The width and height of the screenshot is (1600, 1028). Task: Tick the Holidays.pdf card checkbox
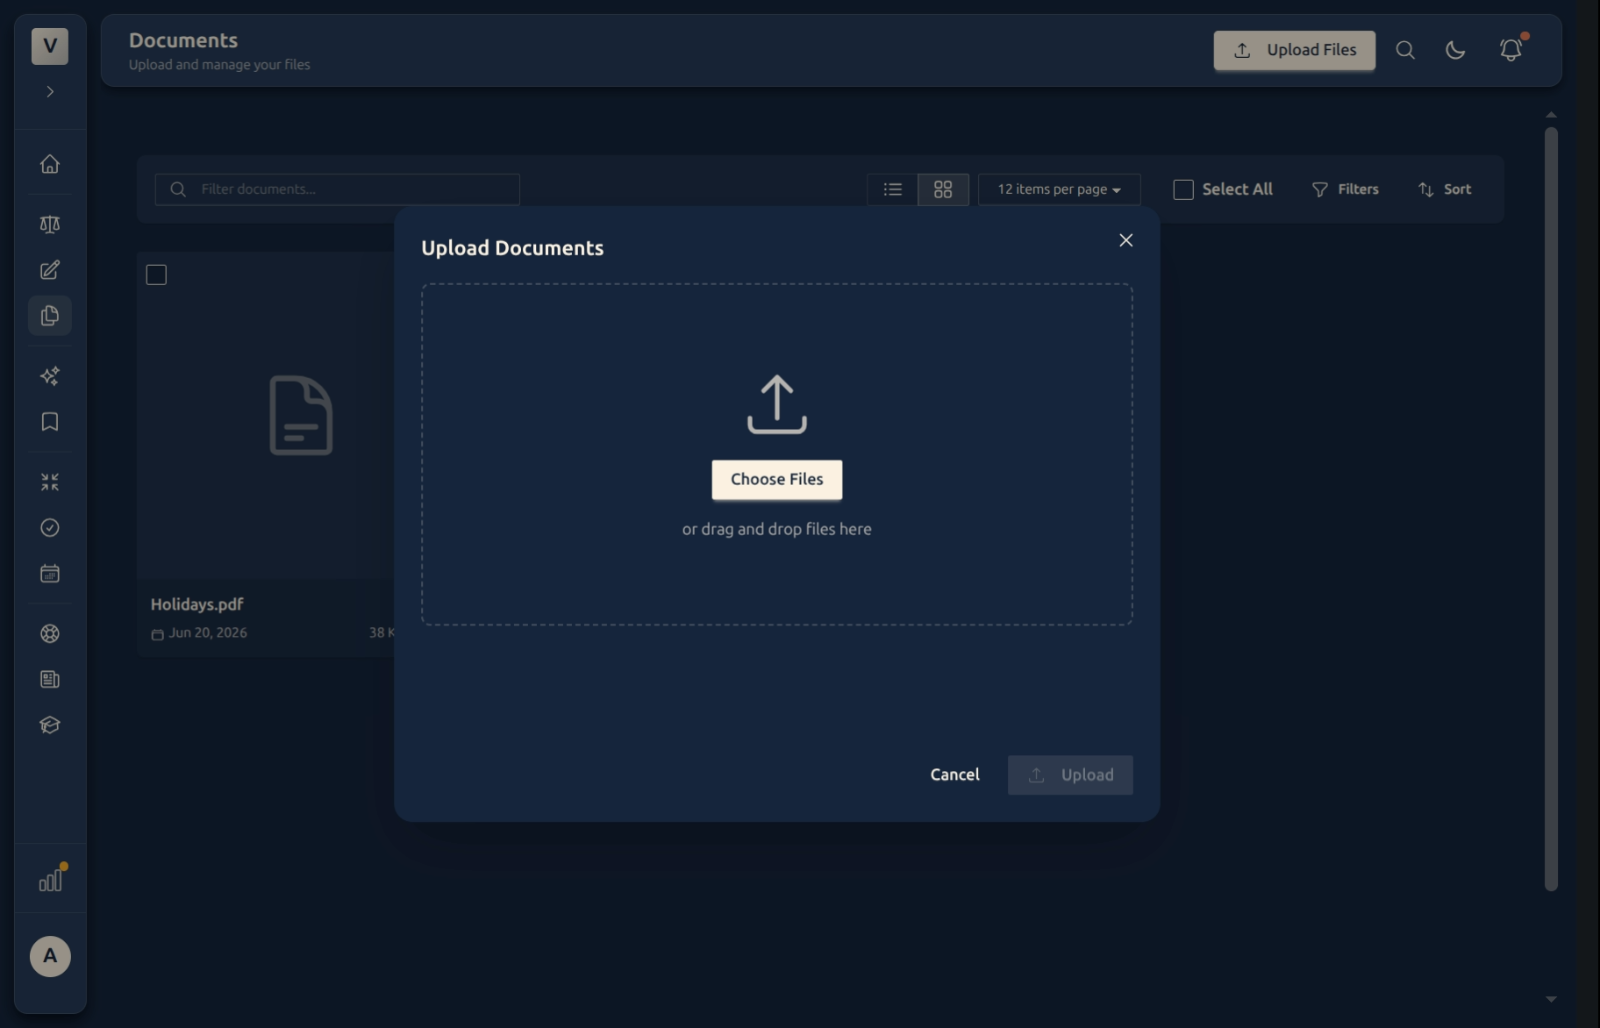156,275
